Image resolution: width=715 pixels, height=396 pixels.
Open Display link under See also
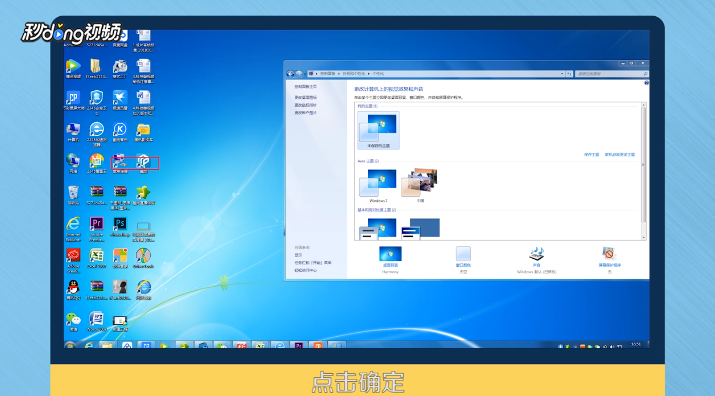(298, 255)
